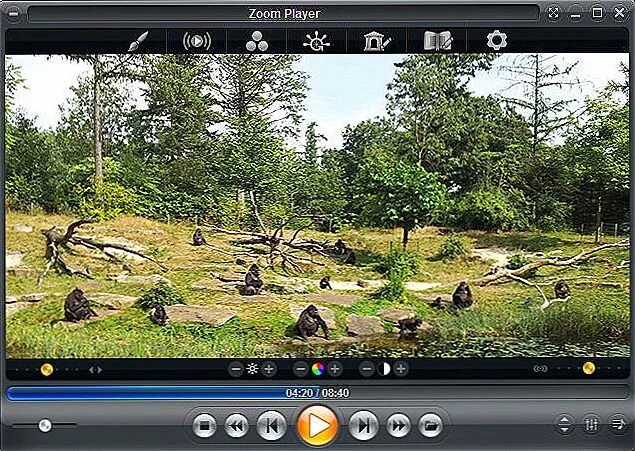This screenshot has height=451, width=635.
Task: Skip to the previous track
Action: click(x=271, y=425)
